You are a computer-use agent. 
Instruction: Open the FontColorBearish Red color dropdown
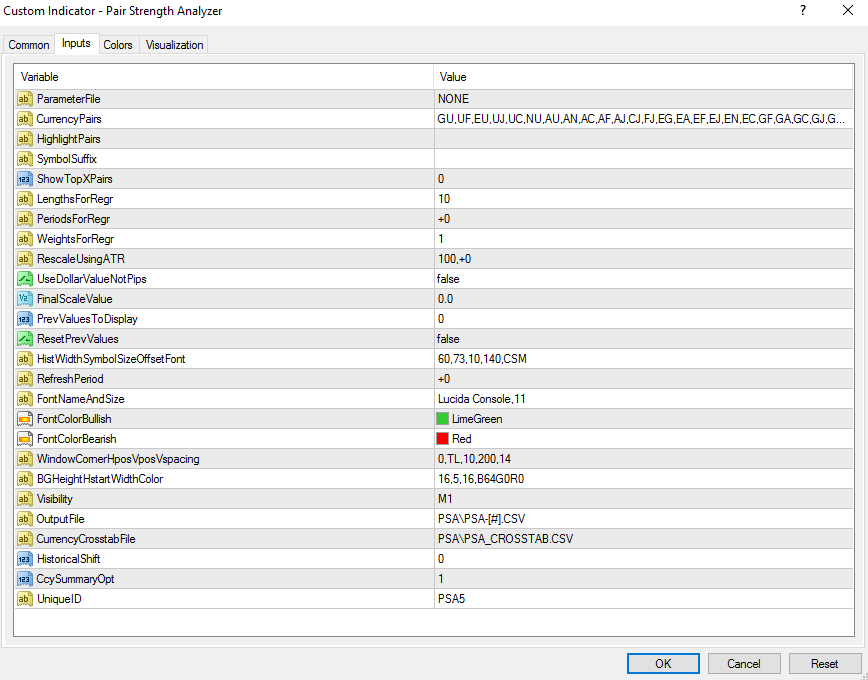(640, 439)
